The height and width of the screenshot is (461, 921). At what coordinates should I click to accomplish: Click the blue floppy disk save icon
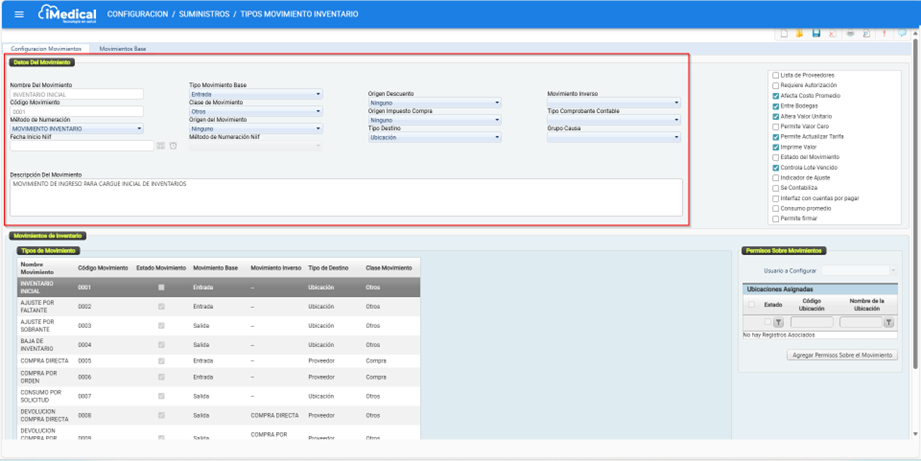(x=816, y=34)
